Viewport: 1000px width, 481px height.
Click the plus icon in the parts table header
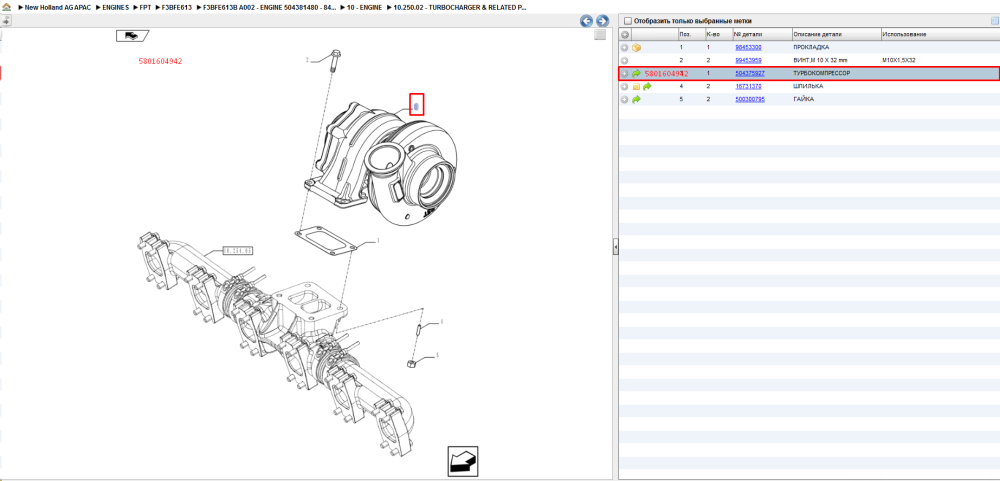pyautogui.click(x=625, y=34)
